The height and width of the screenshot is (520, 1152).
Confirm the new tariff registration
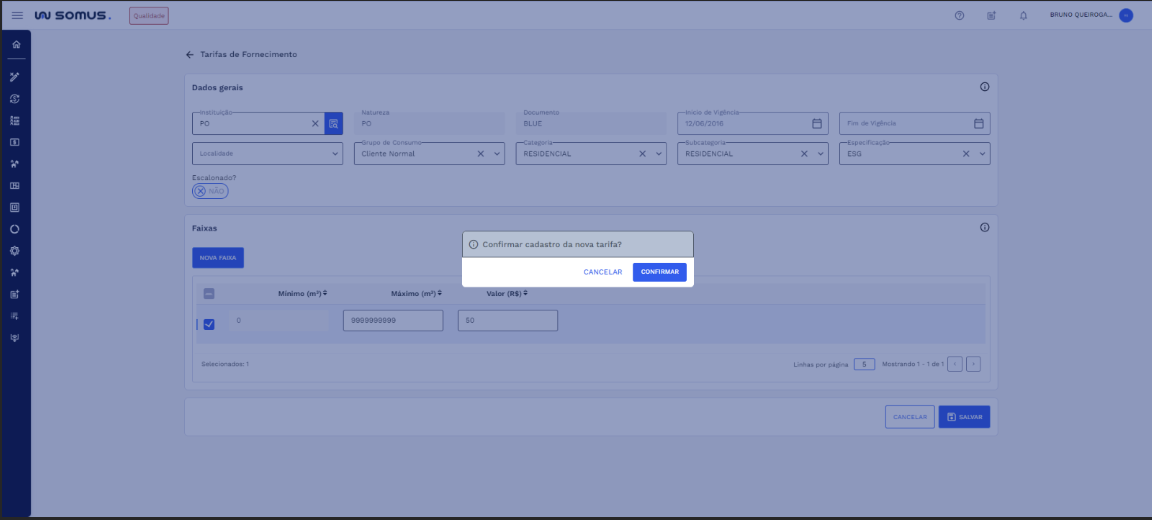point(659,272)
